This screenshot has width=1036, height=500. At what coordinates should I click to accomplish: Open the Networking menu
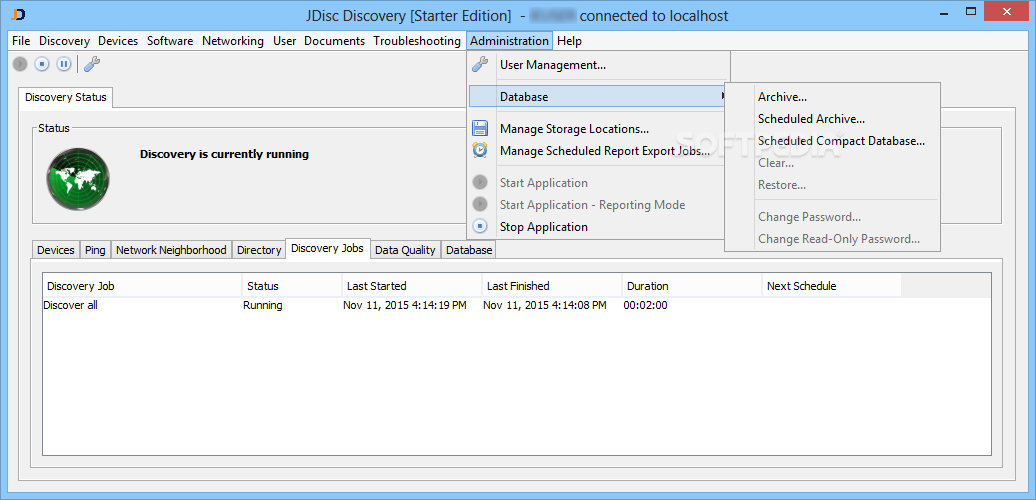tap(233, 41)
